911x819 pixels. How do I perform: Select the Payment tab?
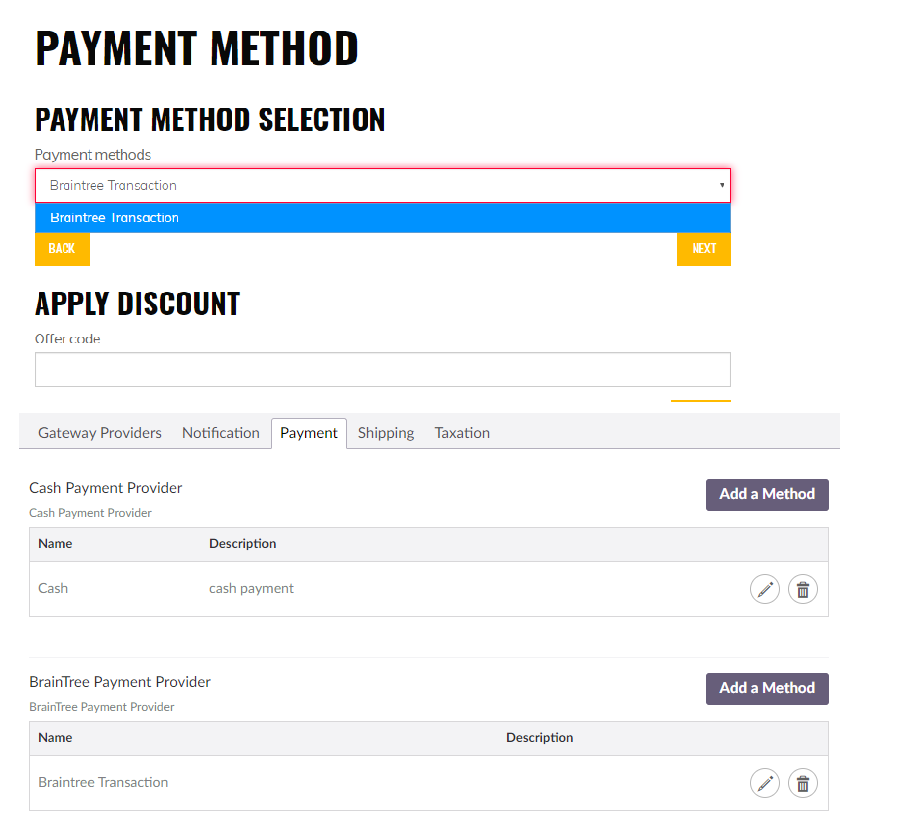pyautogui.click(x=309, y=433)
